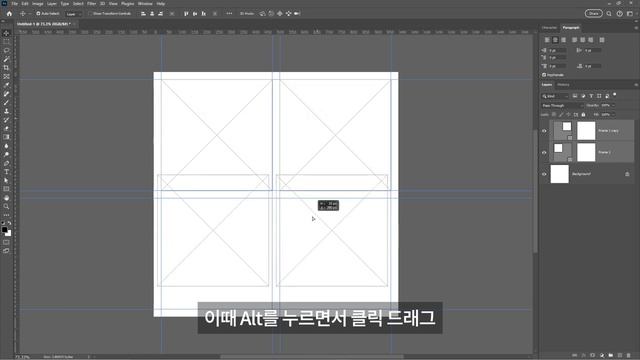
Task: Open the Change Screen Mode tool button
Action: point(6,251)
